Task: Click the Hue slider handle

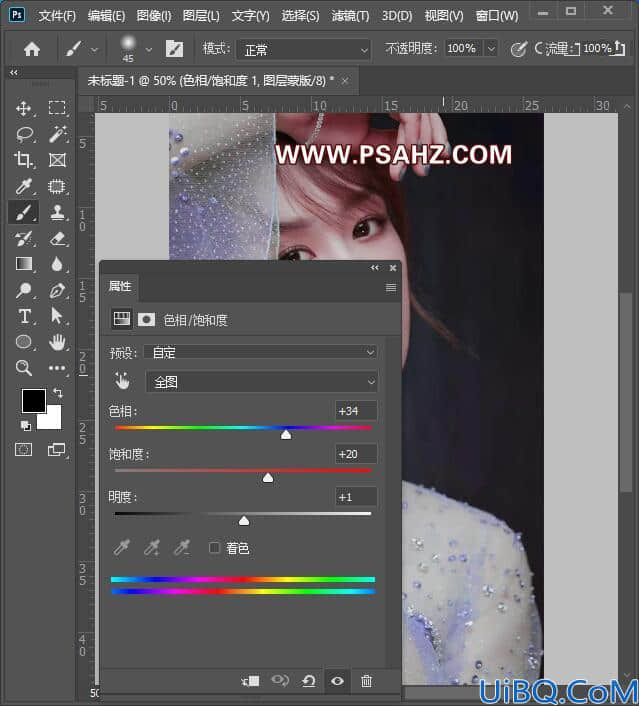Action: click(286, 434)
